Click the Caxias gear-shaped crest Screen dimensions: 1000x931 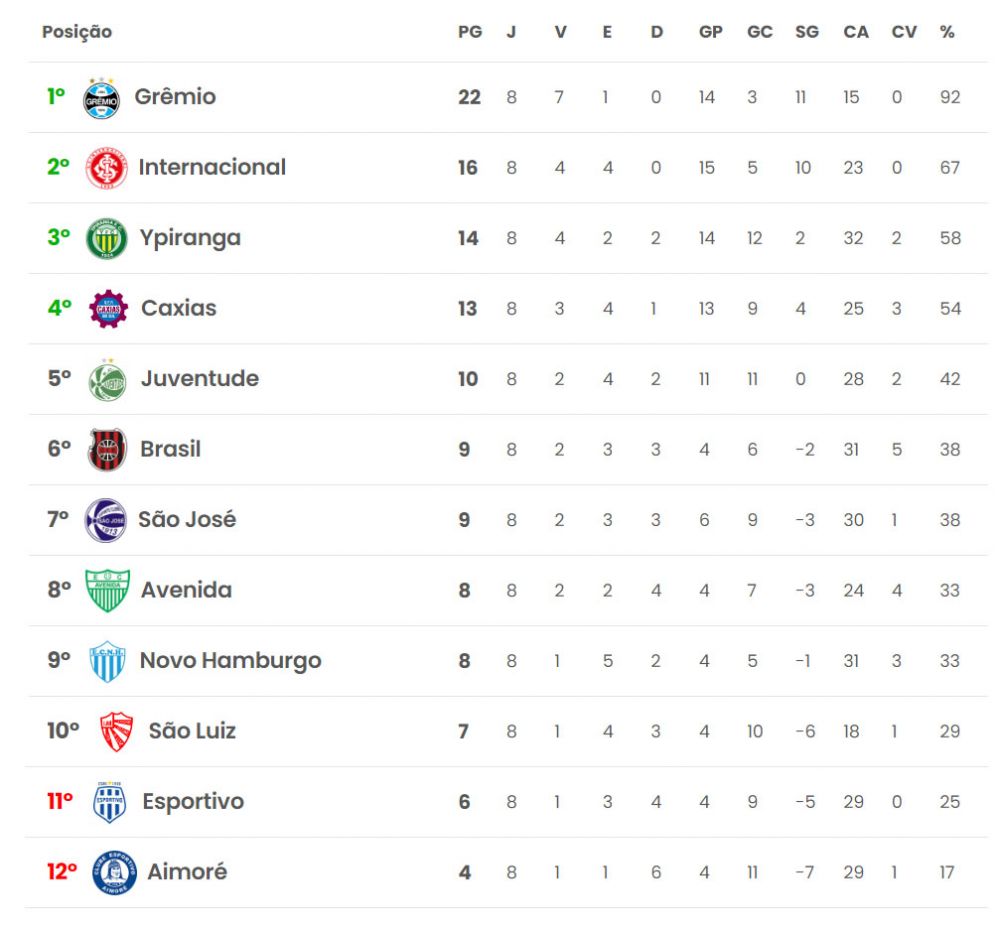tap(108, 309)
